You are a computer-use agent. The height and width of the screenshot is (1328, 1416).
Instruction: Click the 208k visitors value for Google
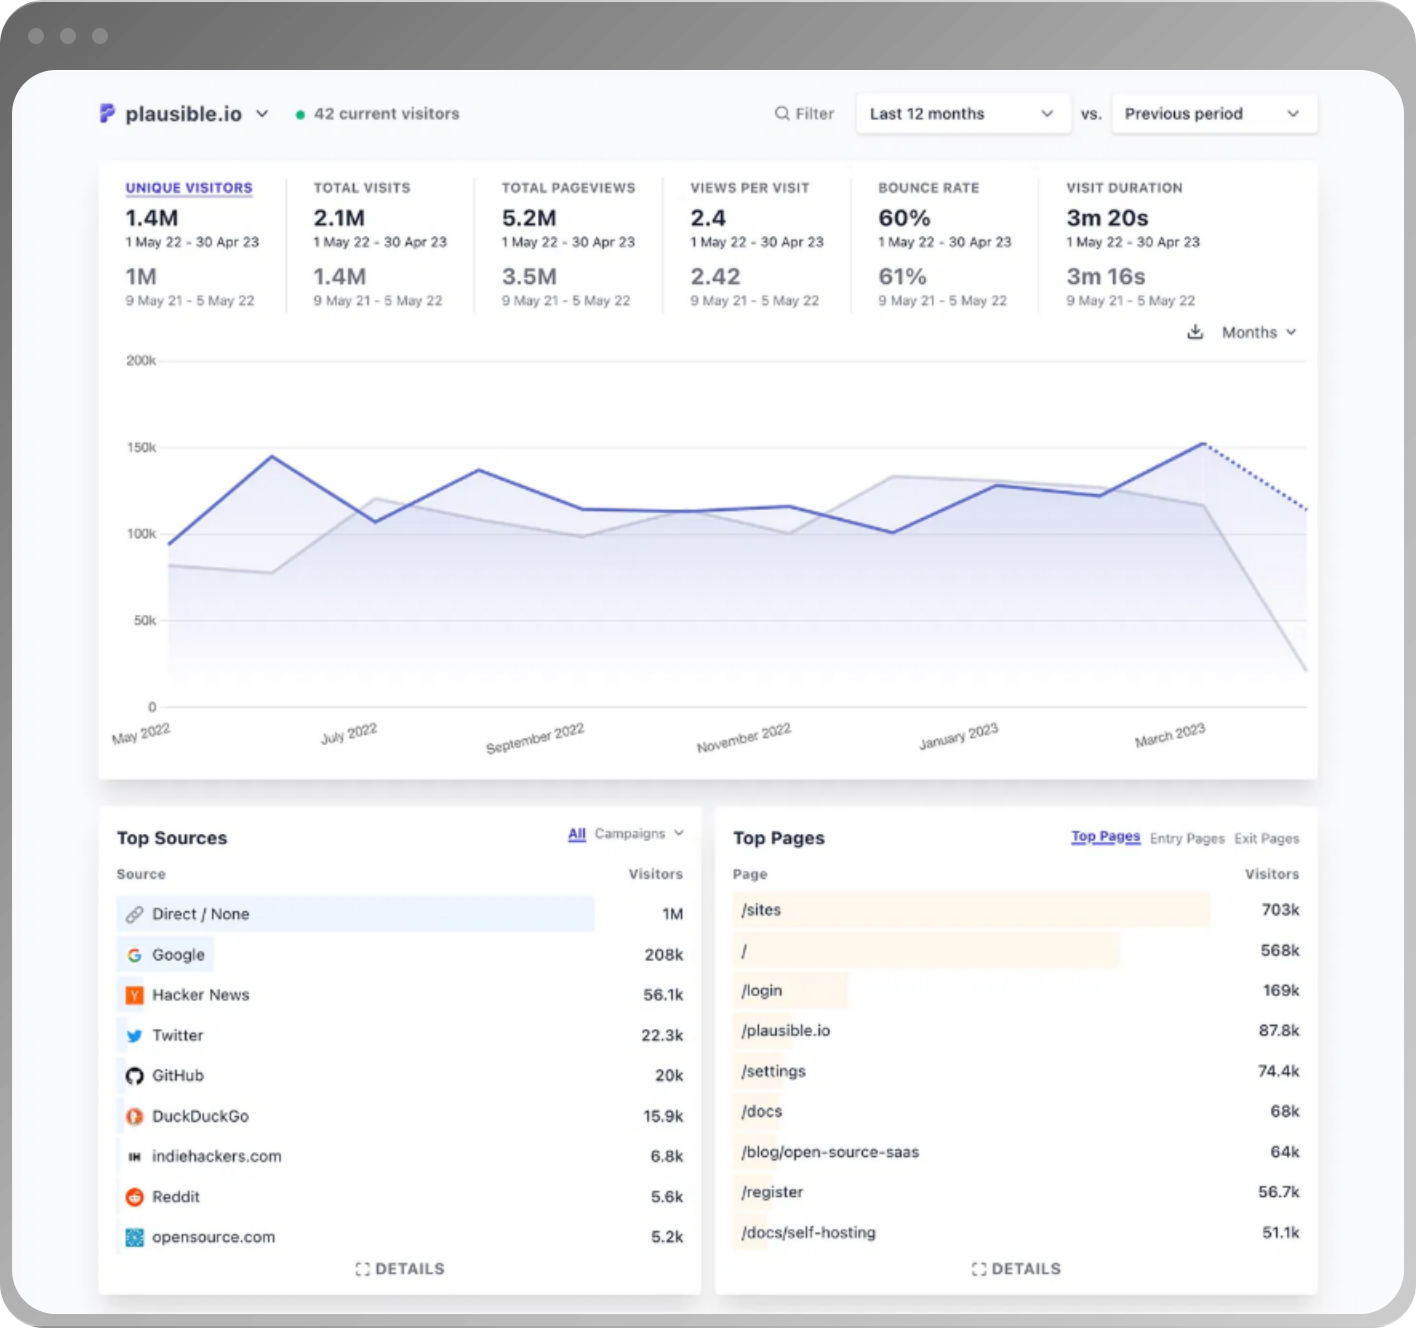664,955
